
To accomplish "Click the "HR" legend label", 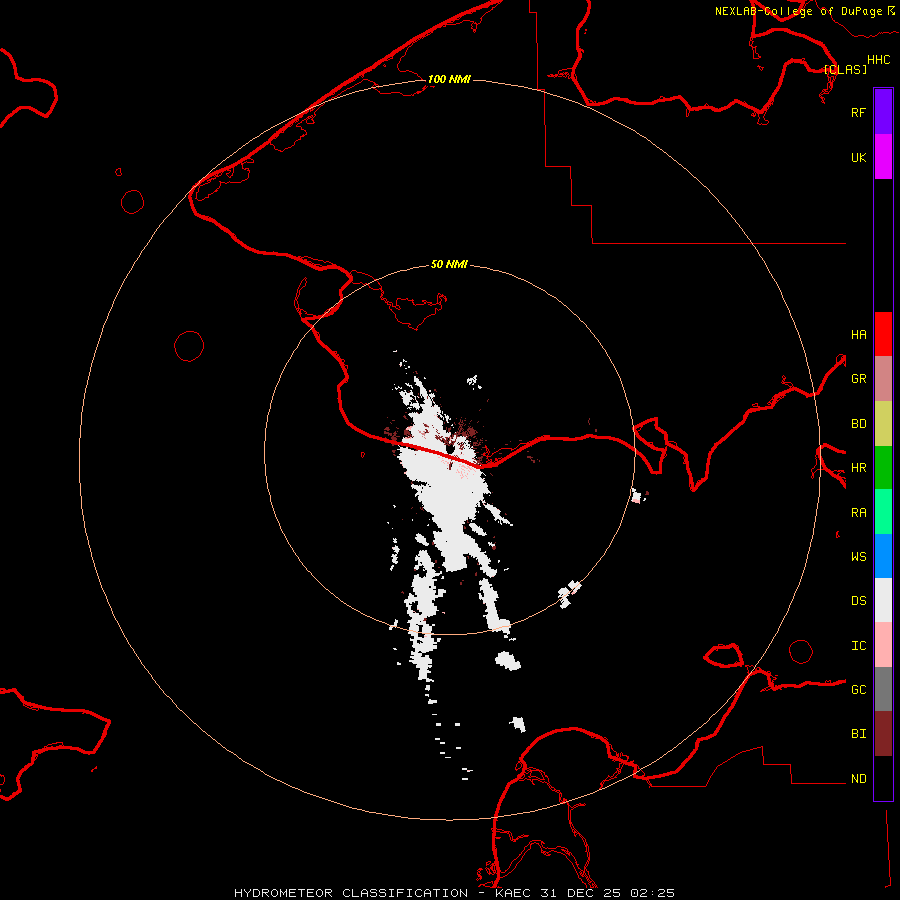I will [x=858, y=467].
